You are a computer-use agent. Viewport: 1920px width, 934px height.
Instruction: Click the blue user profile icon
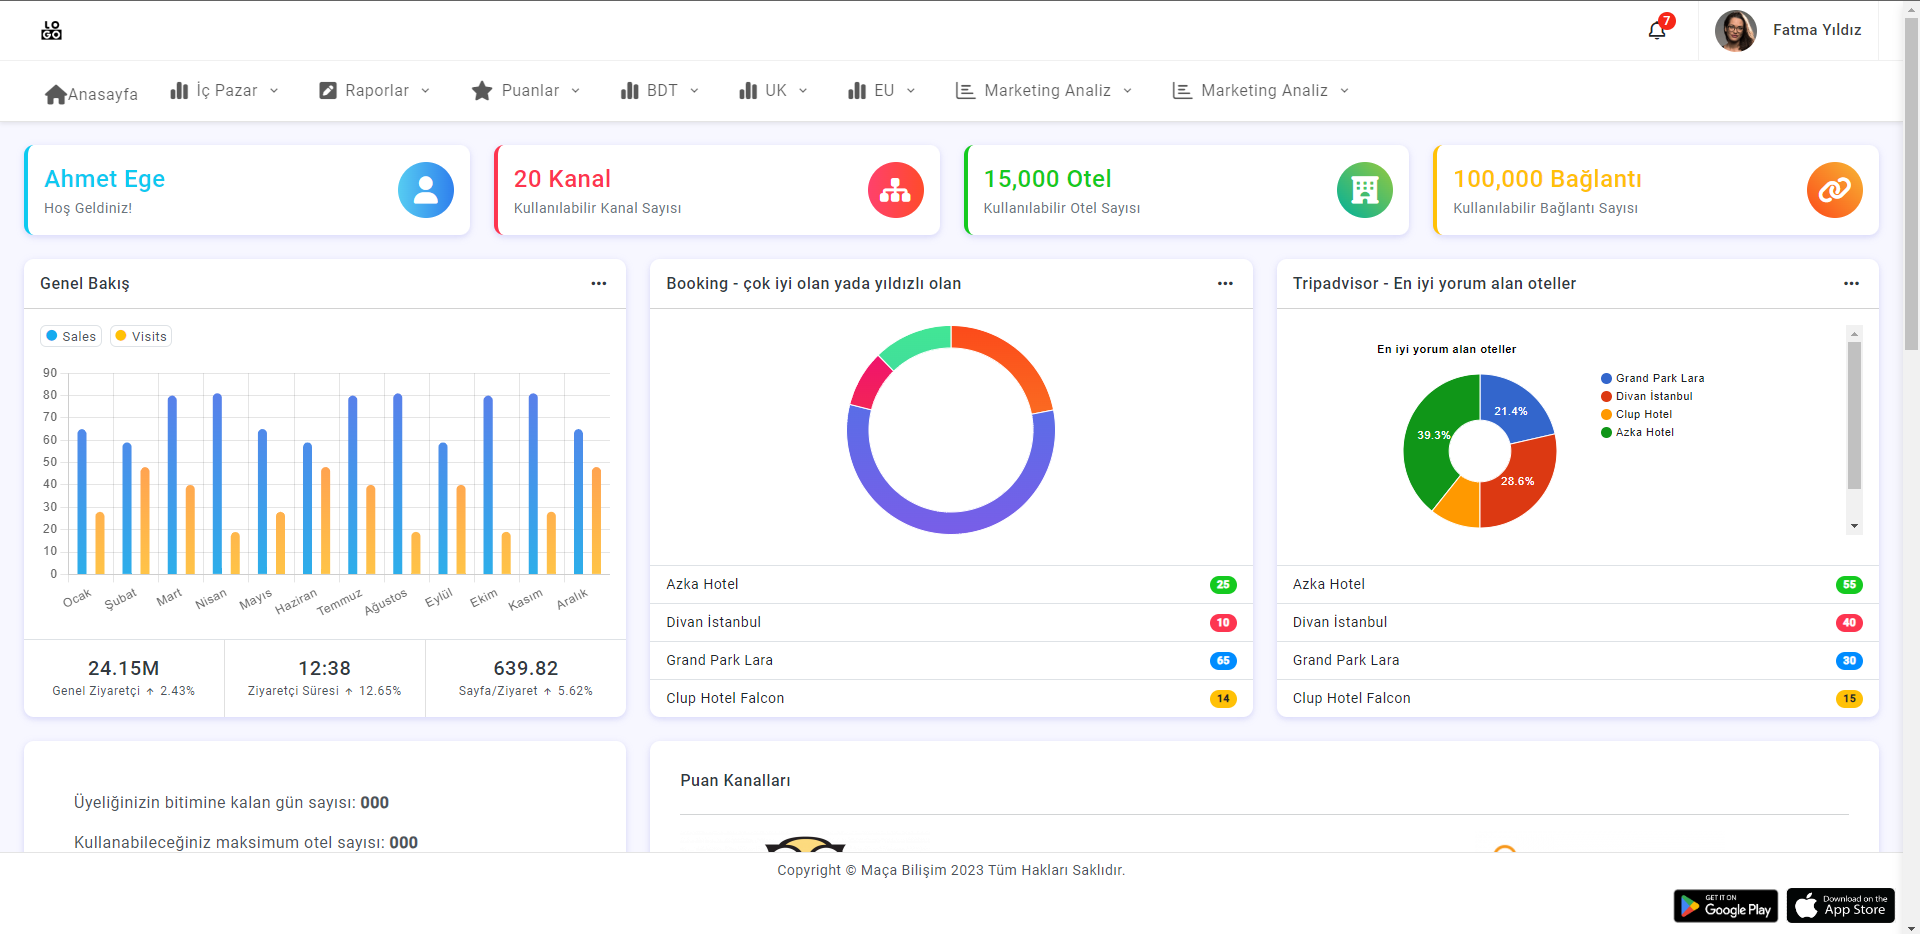tap(426, 190)
